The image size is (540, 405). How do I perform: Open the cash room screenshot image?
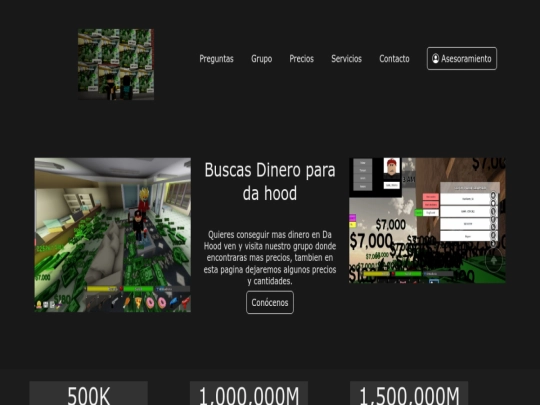click(x=113, y=235)
